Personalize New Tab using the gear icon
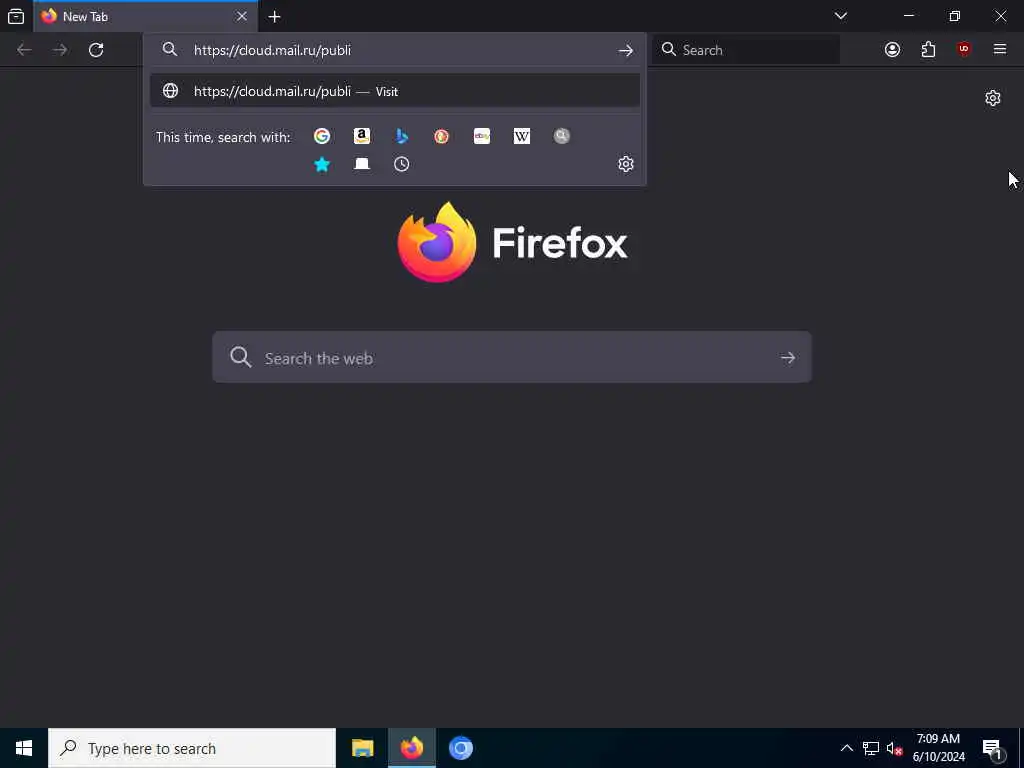1024x768 pixels. click(x=993, y=98)
